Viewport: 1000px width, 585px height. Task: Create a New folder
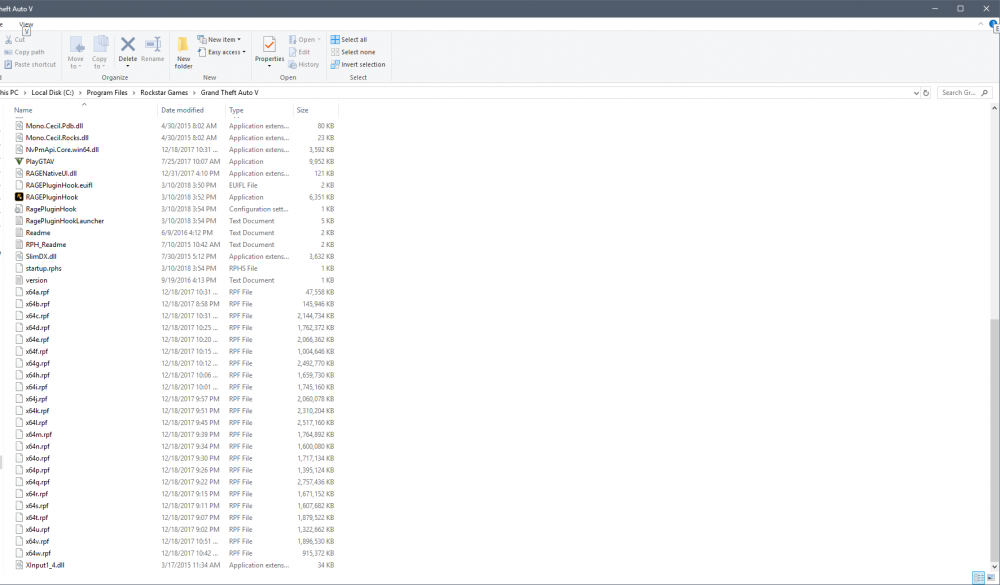[183, 52]
